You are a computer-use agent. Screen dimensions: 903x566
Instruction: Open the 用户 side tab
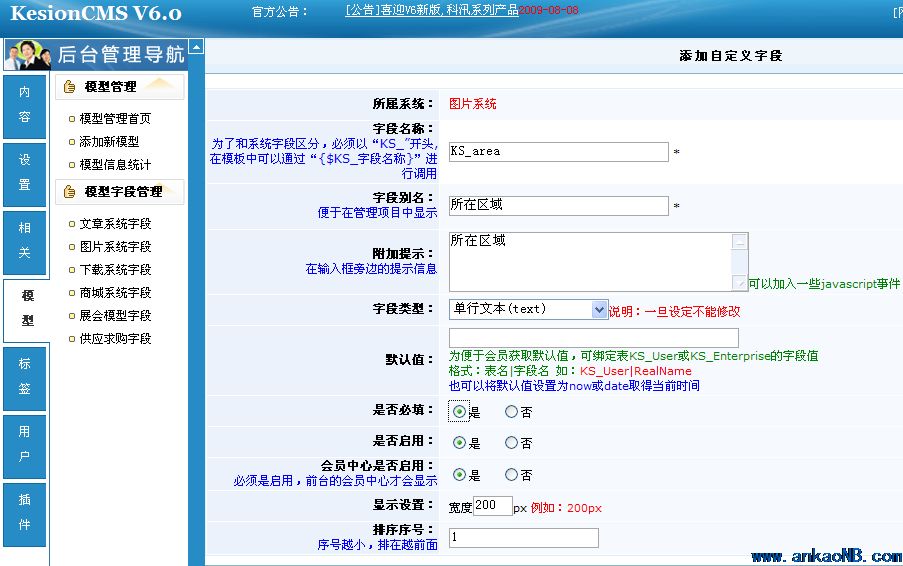[25, 445]
